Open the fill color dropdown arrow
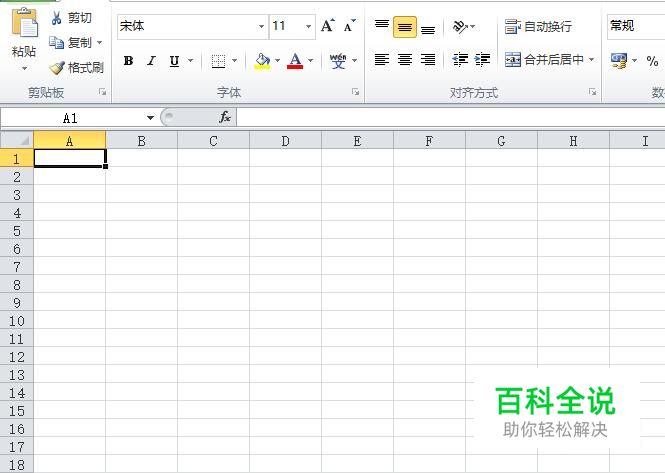 pos(278,61)
